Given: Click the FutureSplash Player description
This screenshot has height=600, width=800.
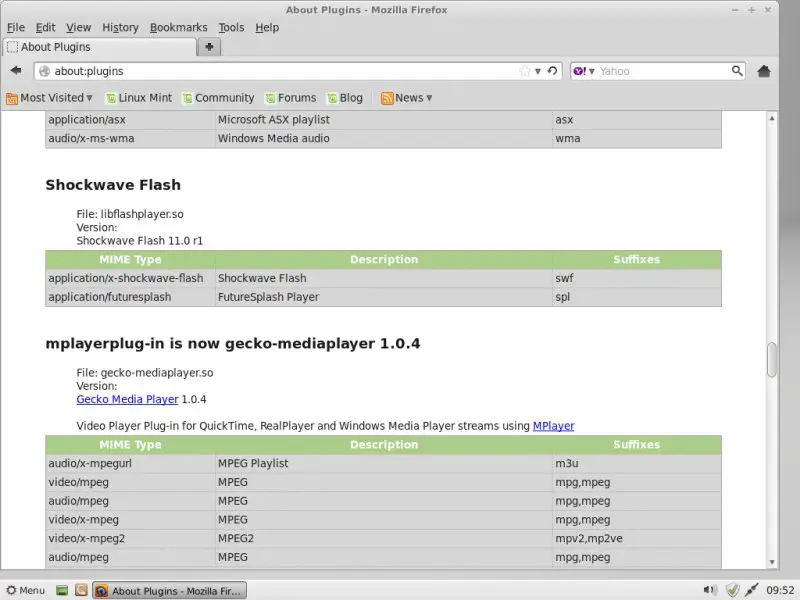Looking at the screenshot, I should (x=268, y=297).
